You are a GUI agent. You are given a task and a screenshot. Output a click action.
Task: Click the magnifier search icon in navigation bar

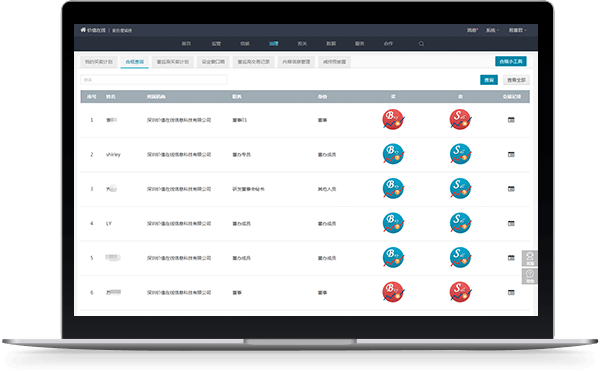pyautogui.click(x=421, y=44)
